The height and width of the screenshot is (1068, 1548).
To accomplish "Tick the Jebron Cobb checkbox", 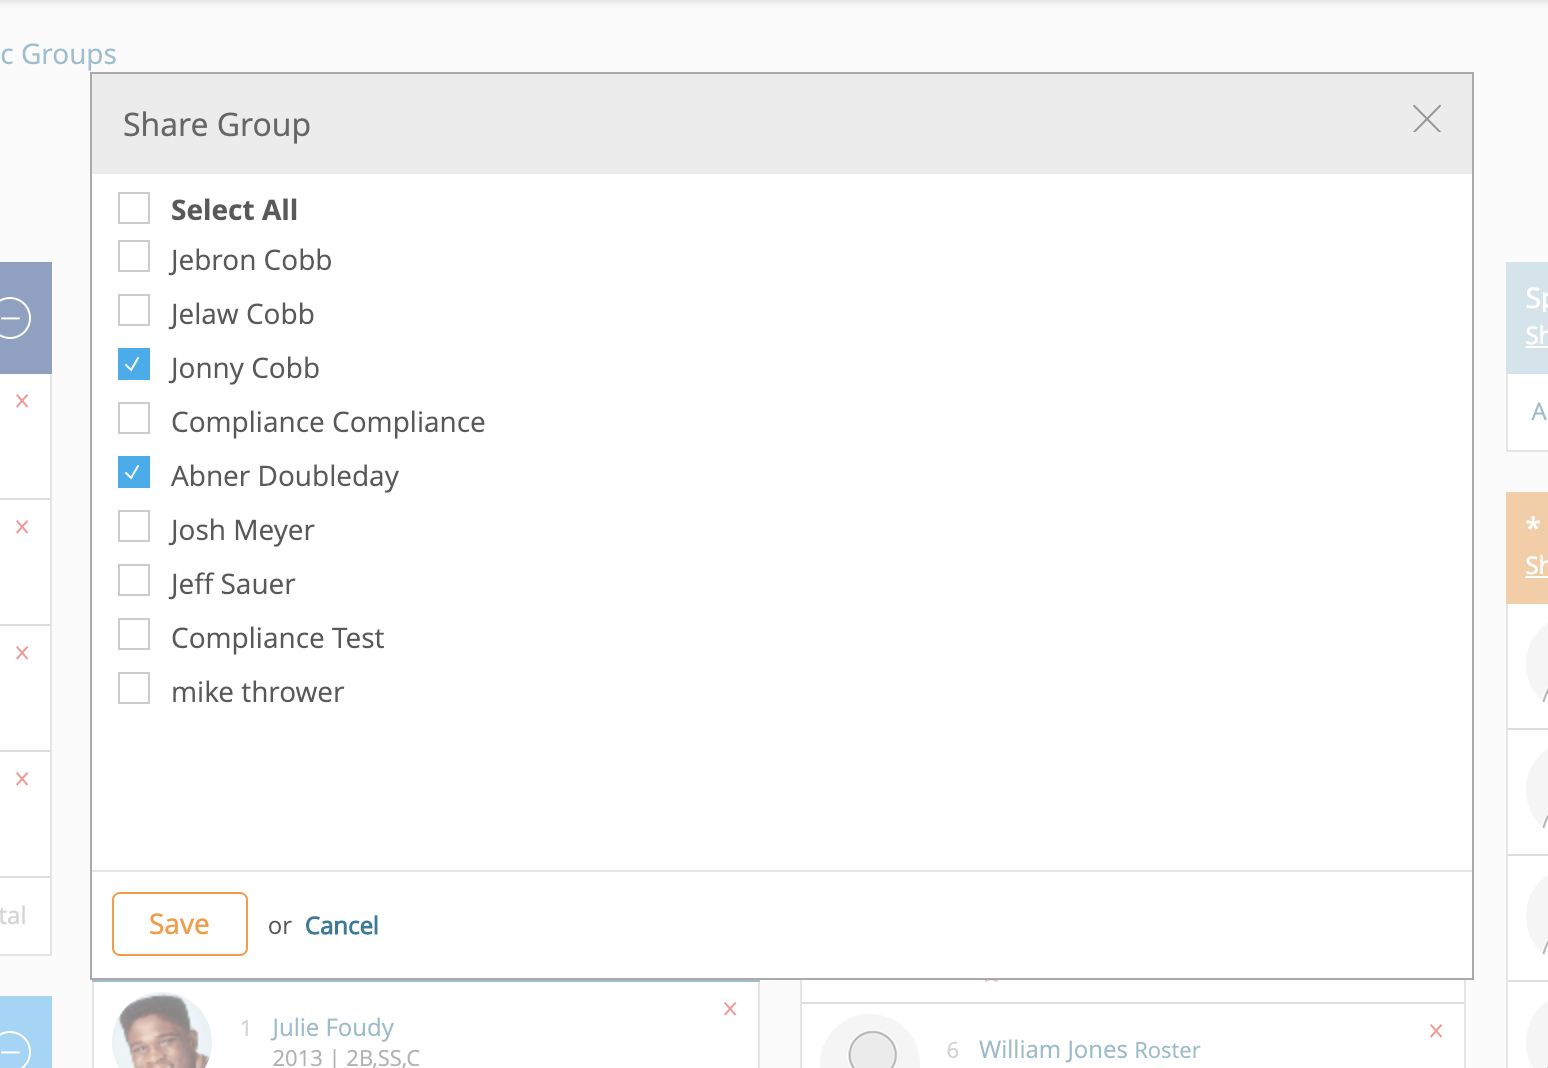I will 134,257.
